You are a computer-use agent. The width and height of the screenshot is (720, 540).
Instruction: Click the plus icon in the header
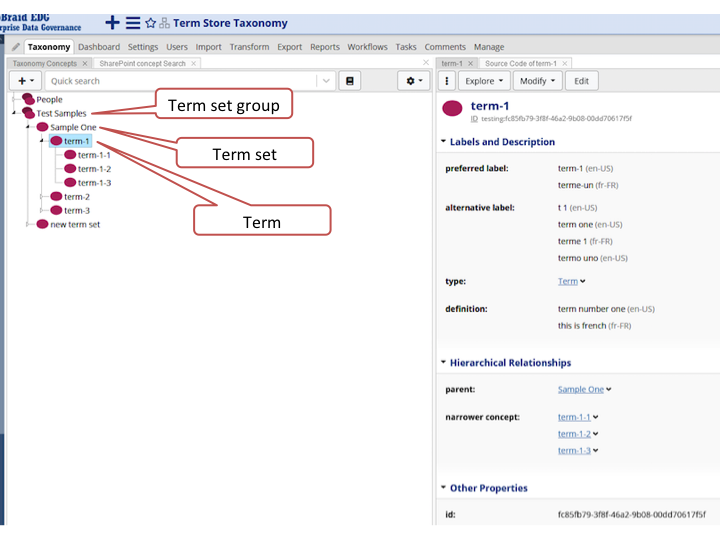click(113, 22)
